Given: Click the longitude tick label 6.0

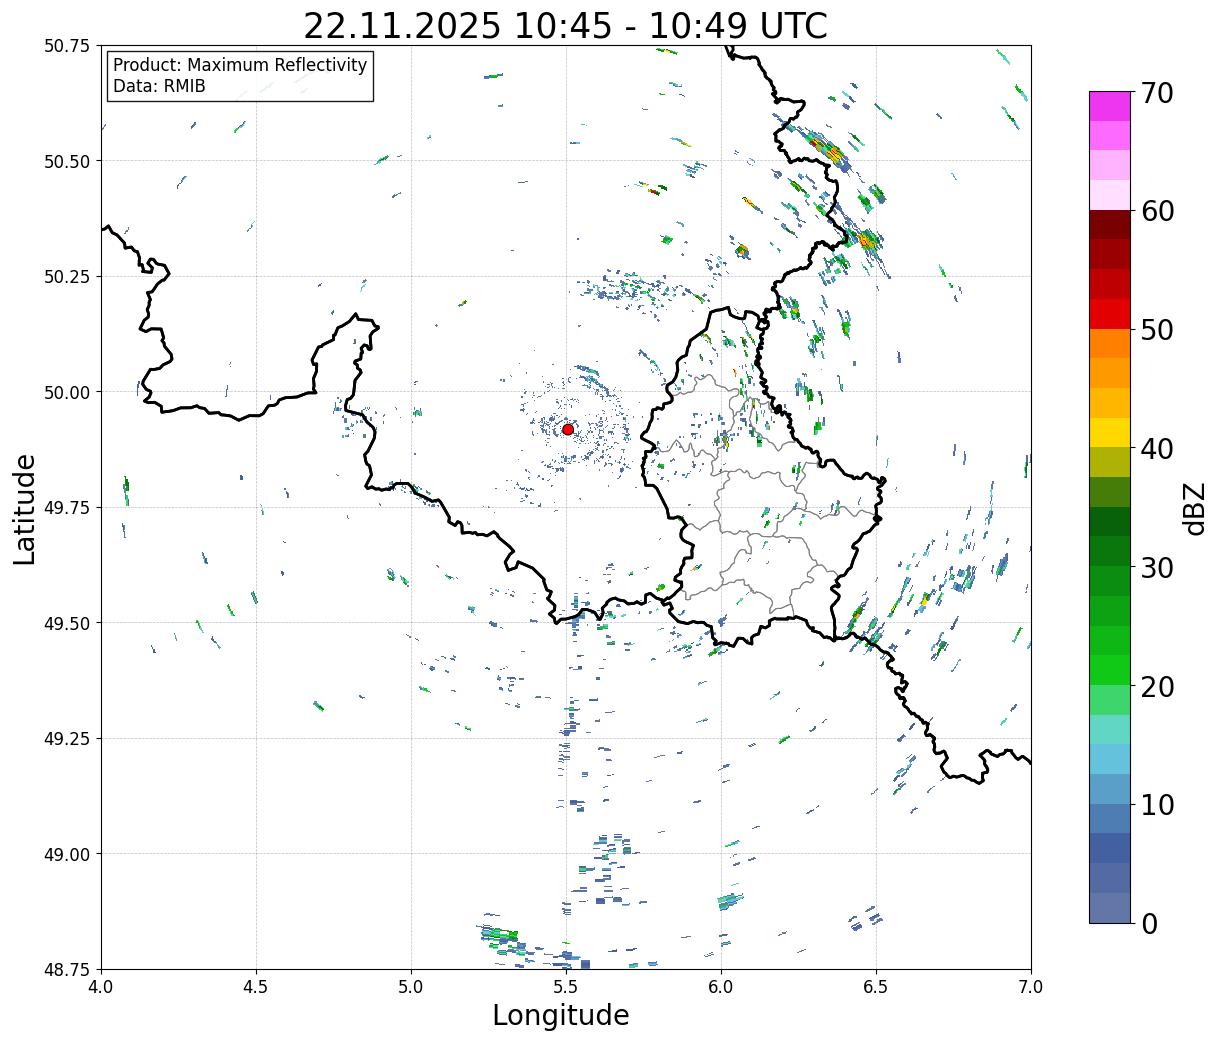Looking at the screenshot, I should coord(721,987).
